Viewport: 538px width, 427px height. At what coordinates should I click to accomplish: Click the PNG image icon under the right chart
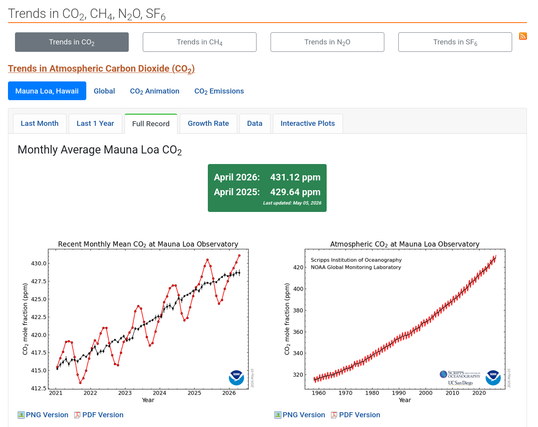click(x=278, y=415)
